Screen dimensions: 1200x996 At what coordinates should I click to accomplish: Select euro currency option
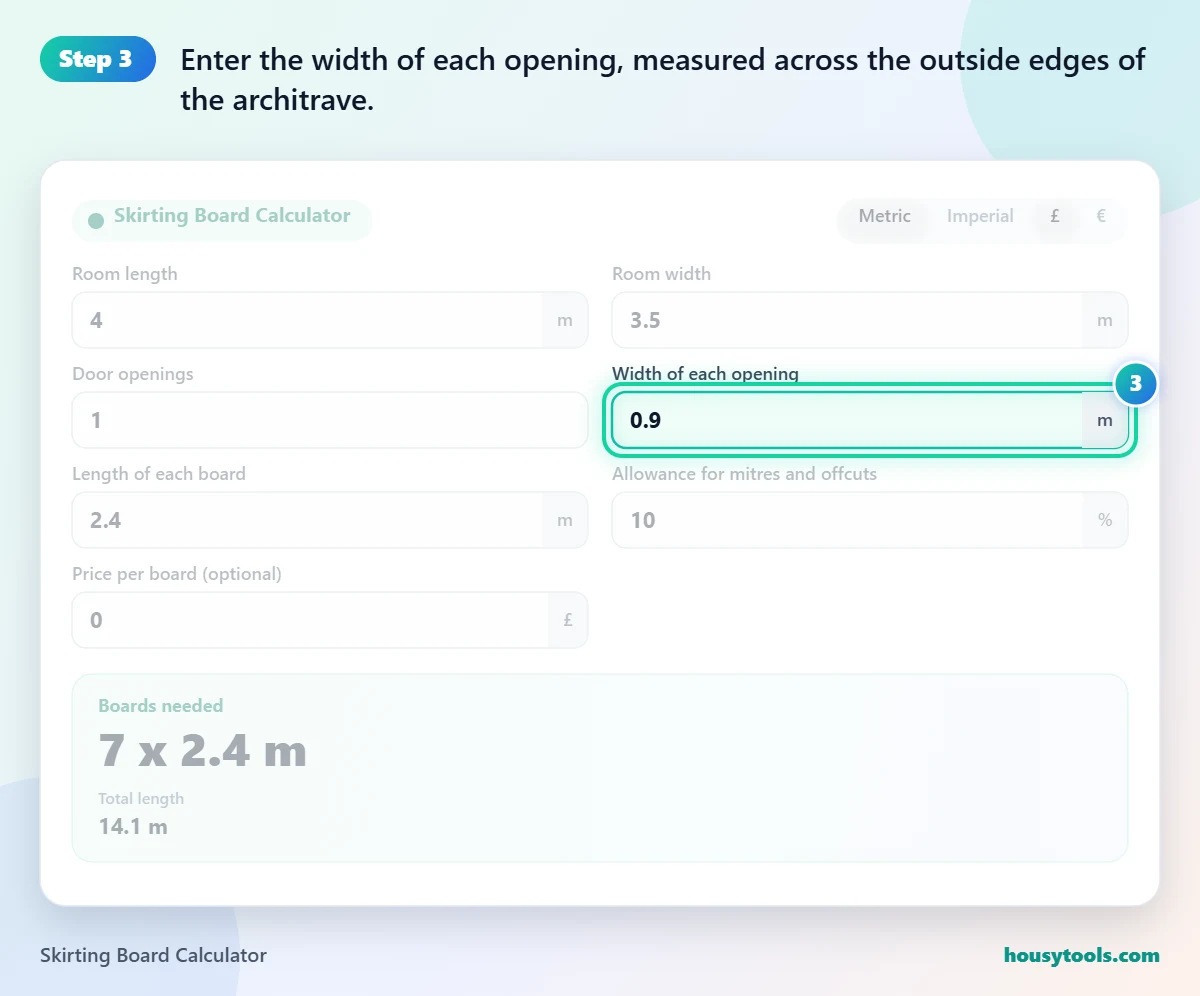1101,216
